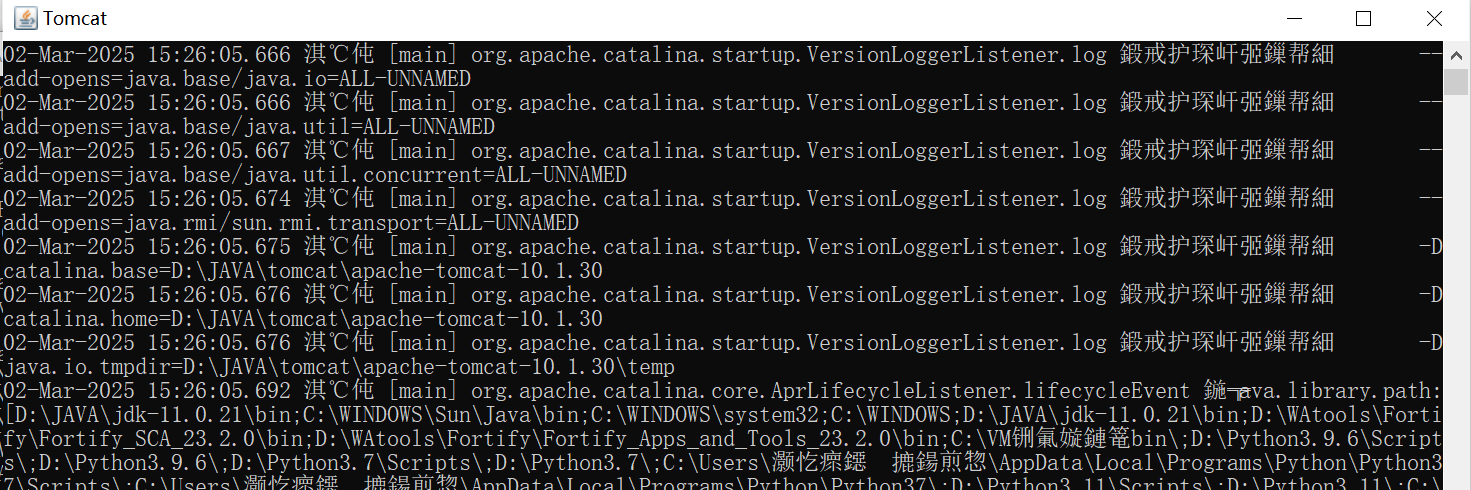Click the scrollbar track below the thumb
Screen dimensions: 1471x490
(1458, 300)
